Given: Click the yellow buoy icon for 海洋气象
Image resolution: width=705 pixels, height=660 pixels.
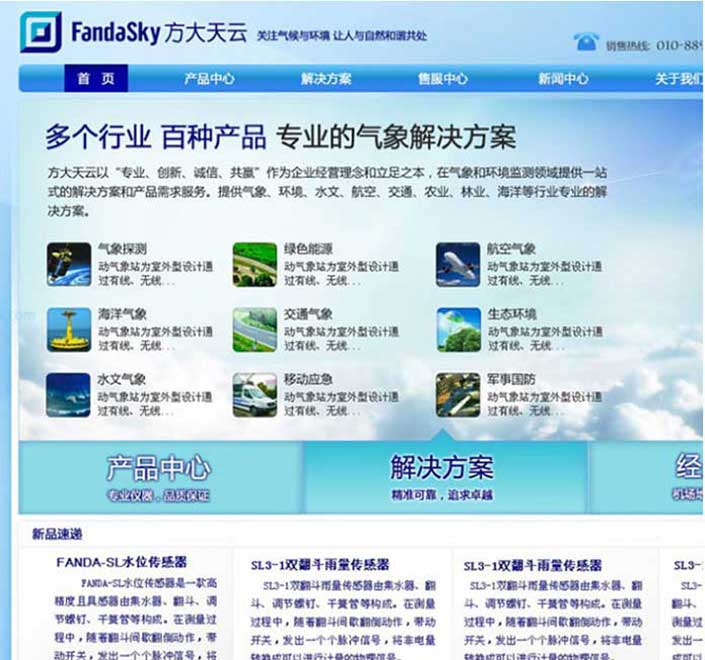Looking at the screenshot, I should pos(69,329).
